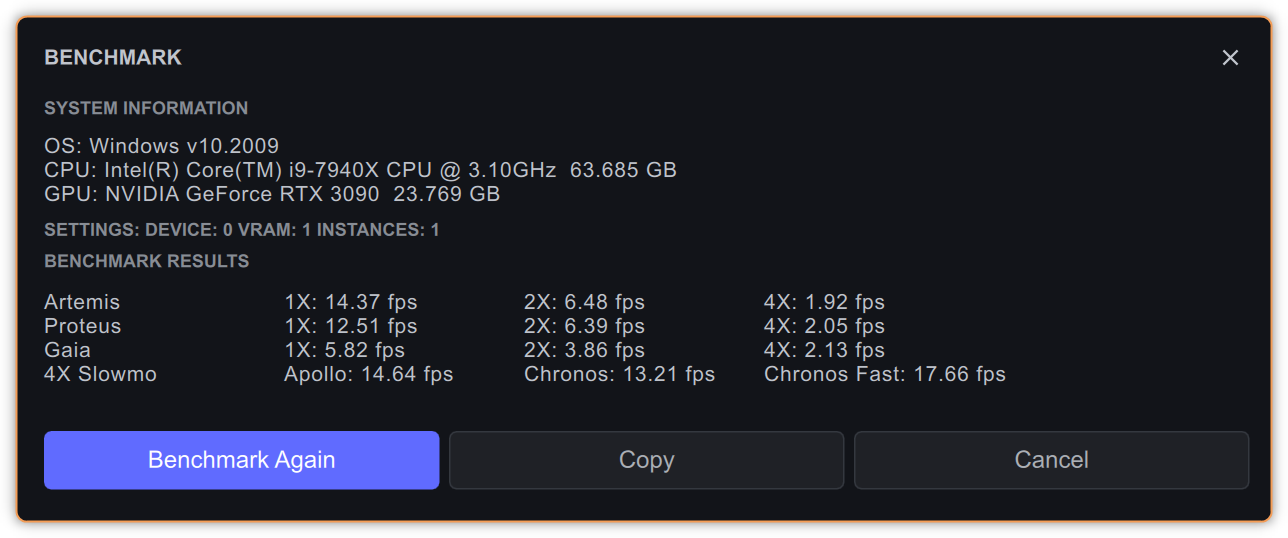Image resolution: width=1288 pixels, height=538 pixels.
Task: Click the Proteus 2X: 6.39 fps result
Action: (584, 326)
